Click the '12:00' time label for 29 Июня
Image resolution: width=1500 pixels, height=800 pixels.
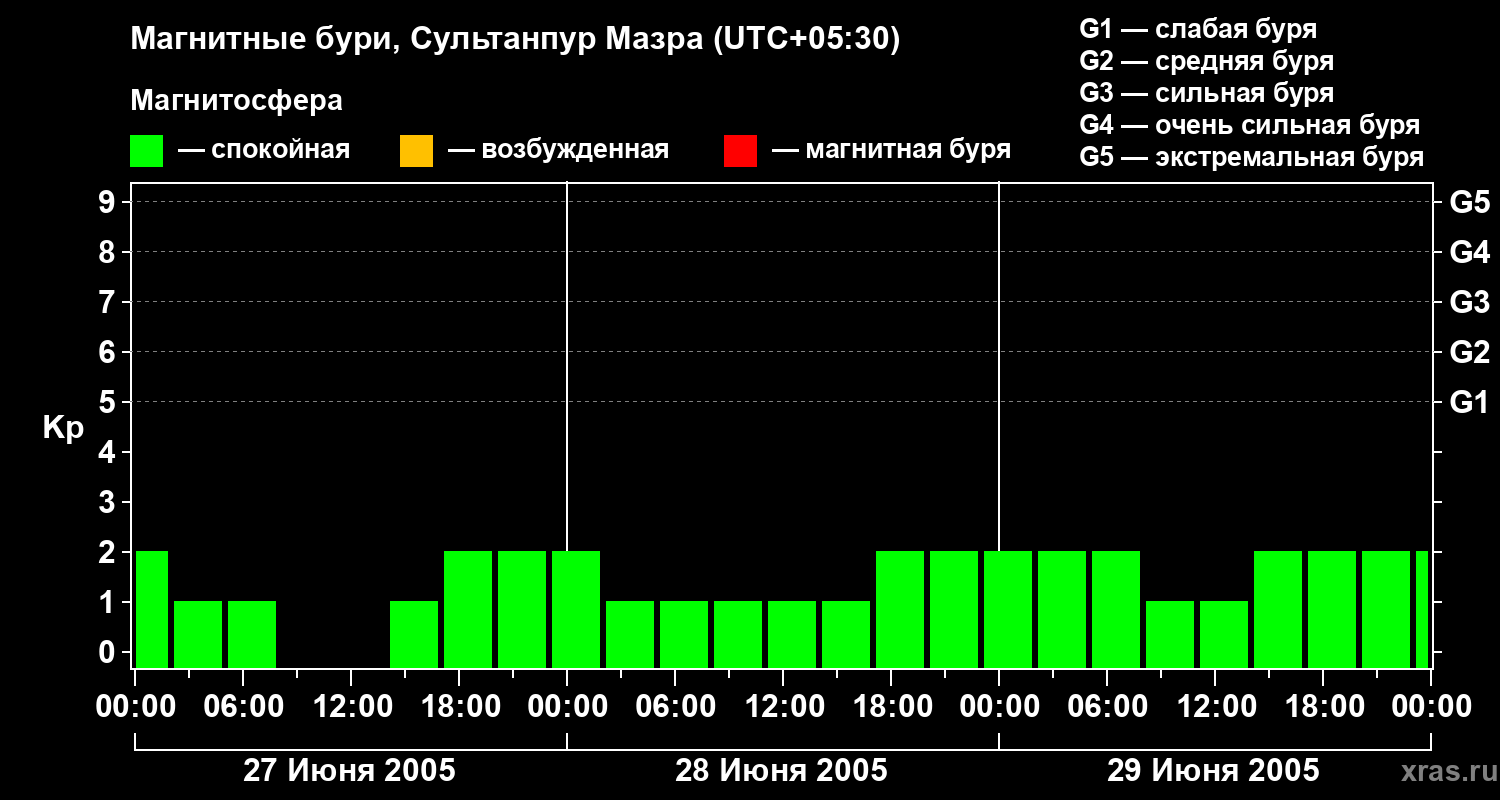click(1215, 707)
